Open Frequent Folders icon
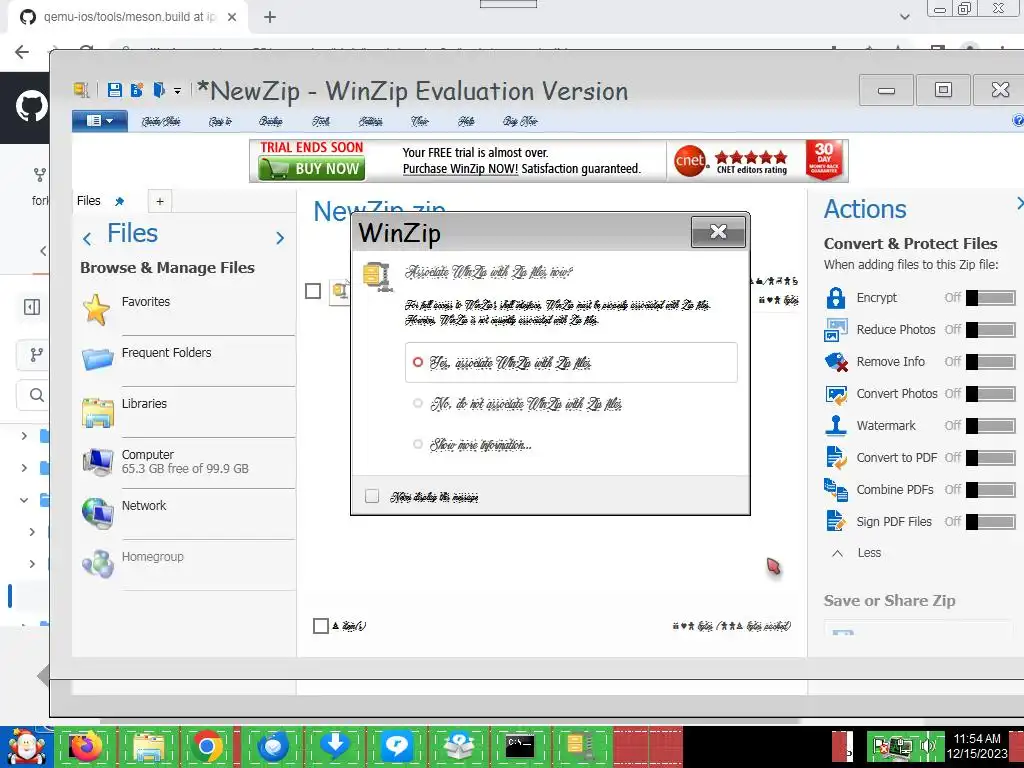1024x768 pixels. pos(98,359)
